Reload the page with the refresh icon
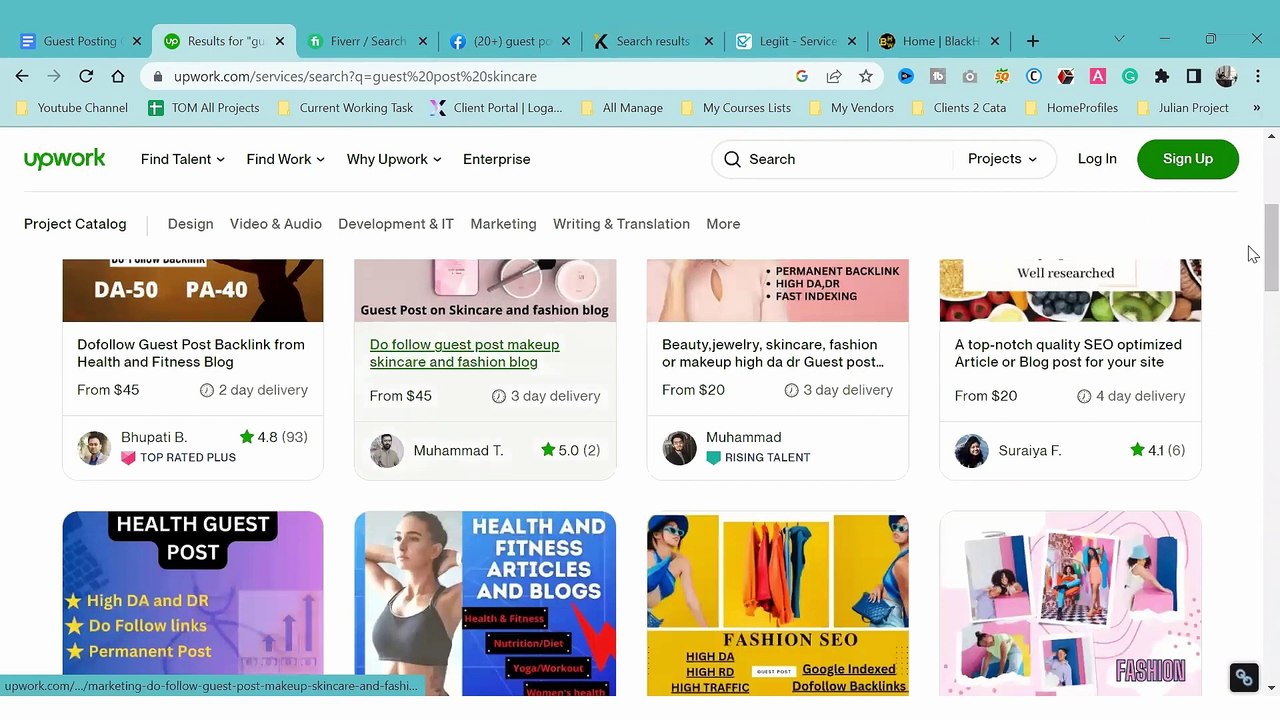The height and width of the screenshot is (720, 1280). (86, 76)
